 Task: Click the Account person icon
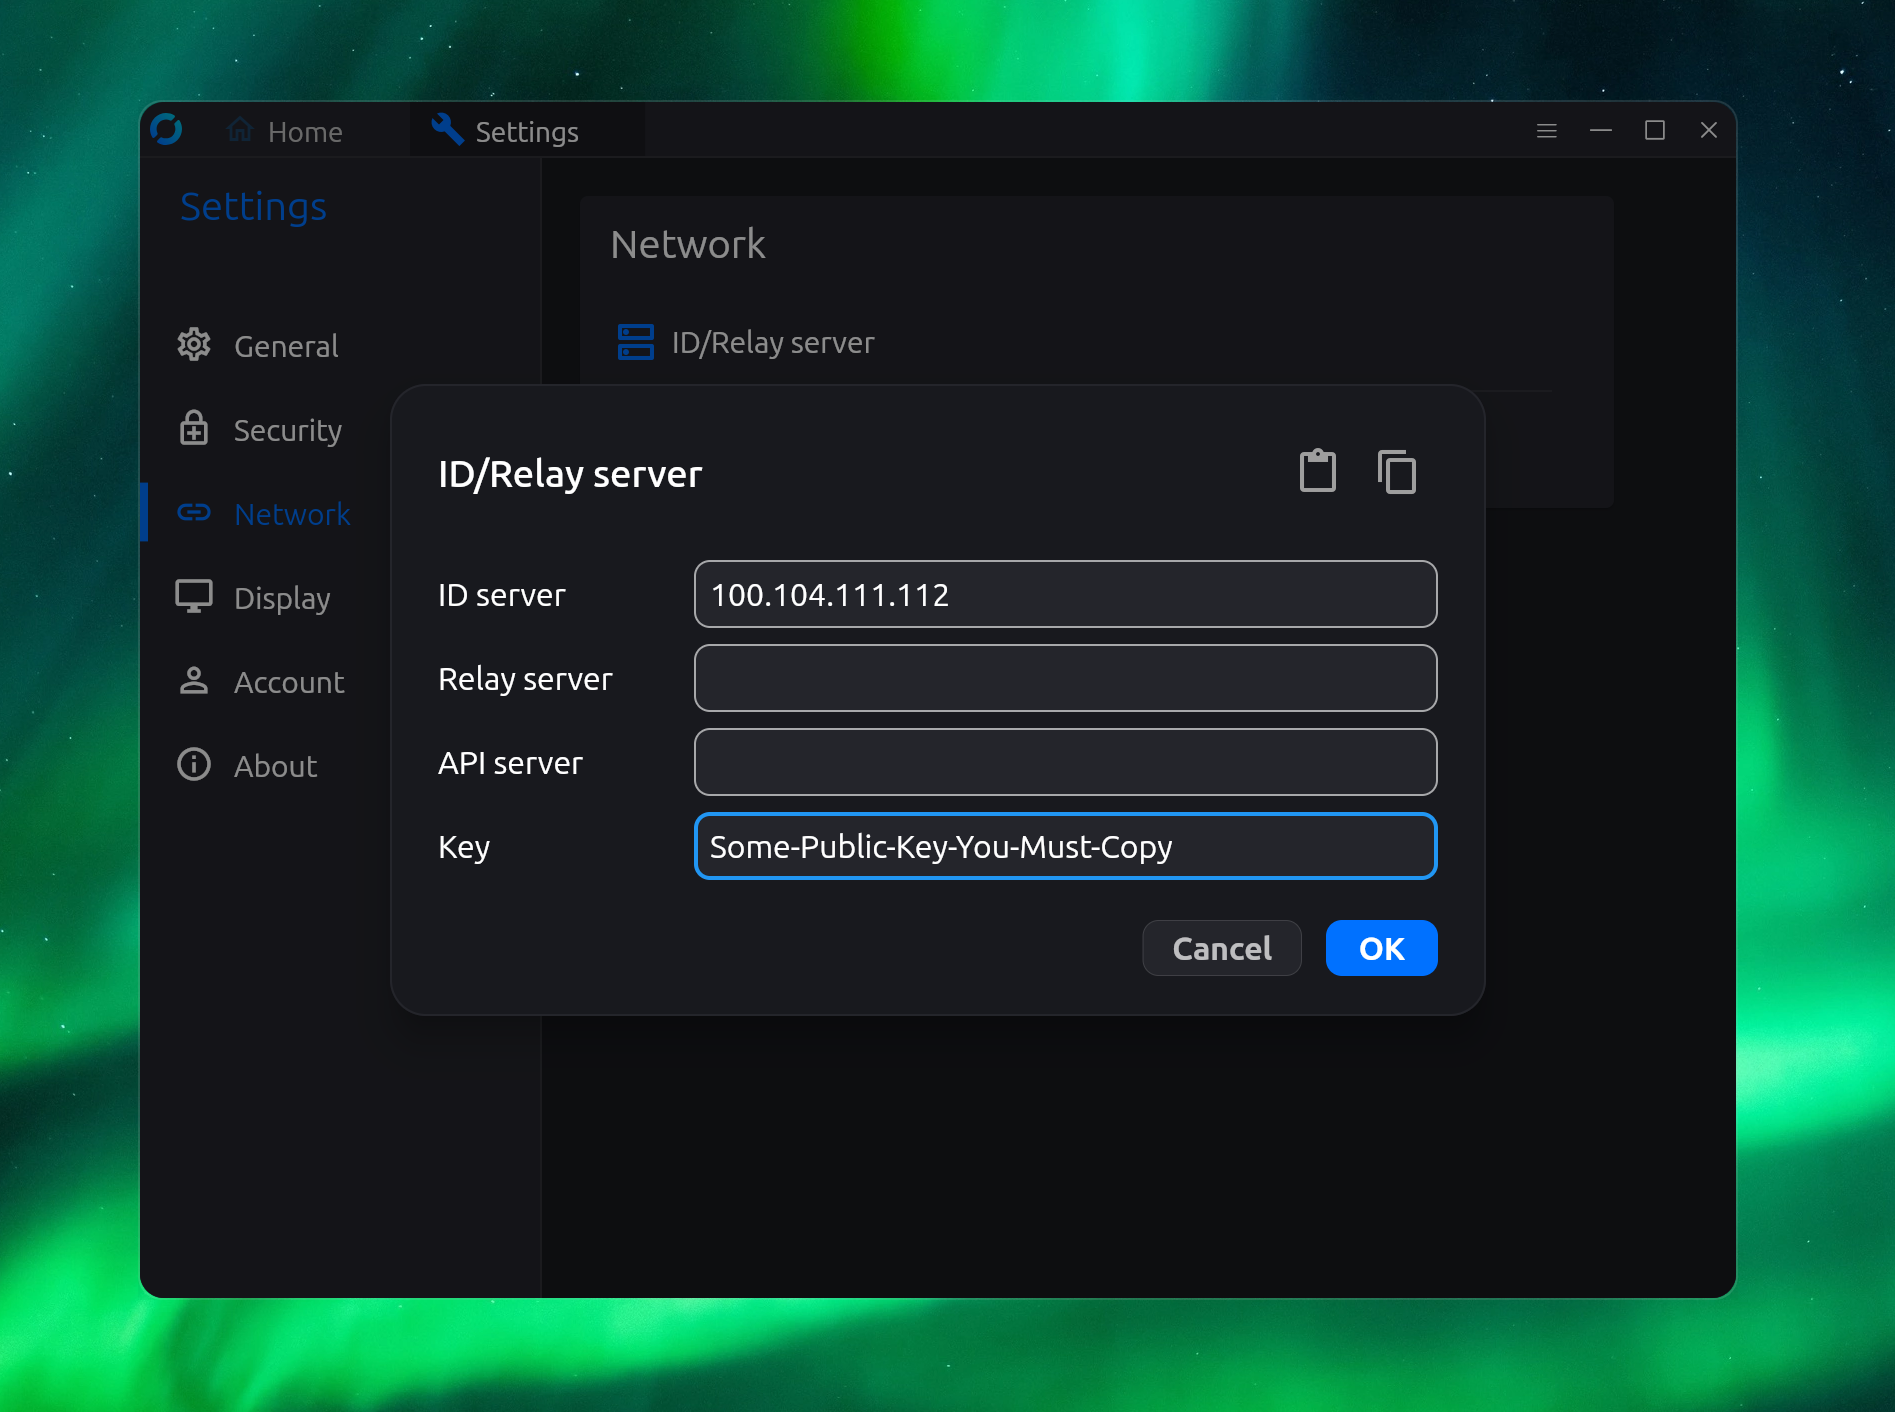(194, 681)
